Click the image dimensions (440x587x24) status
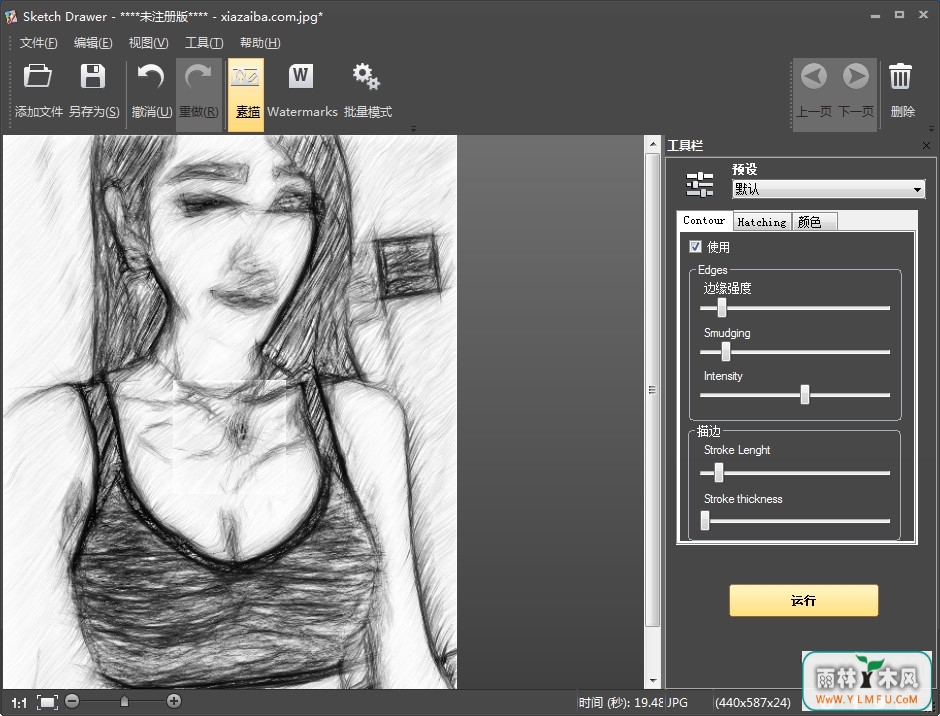The width and height of the screenshot is (940, 716). 752,702
